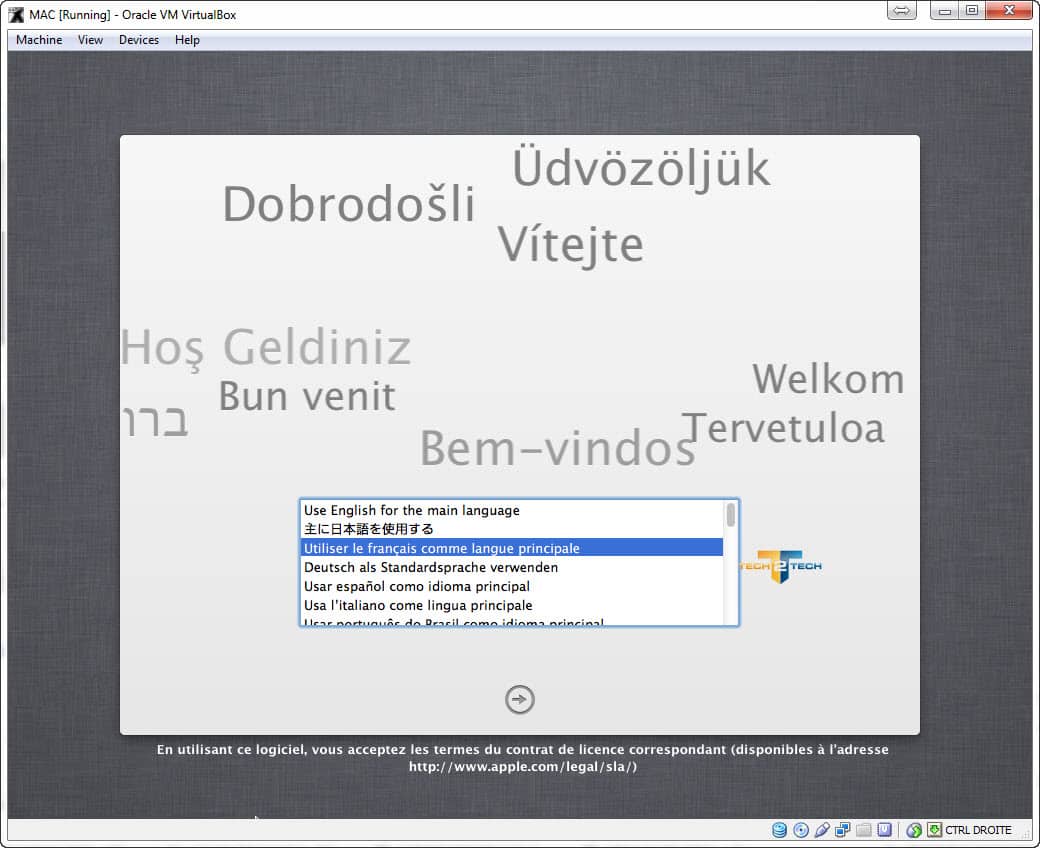Click the mouse integration indicator icon
The image size is (1040, 848).
pyautogui.click(x=914, y=829)
